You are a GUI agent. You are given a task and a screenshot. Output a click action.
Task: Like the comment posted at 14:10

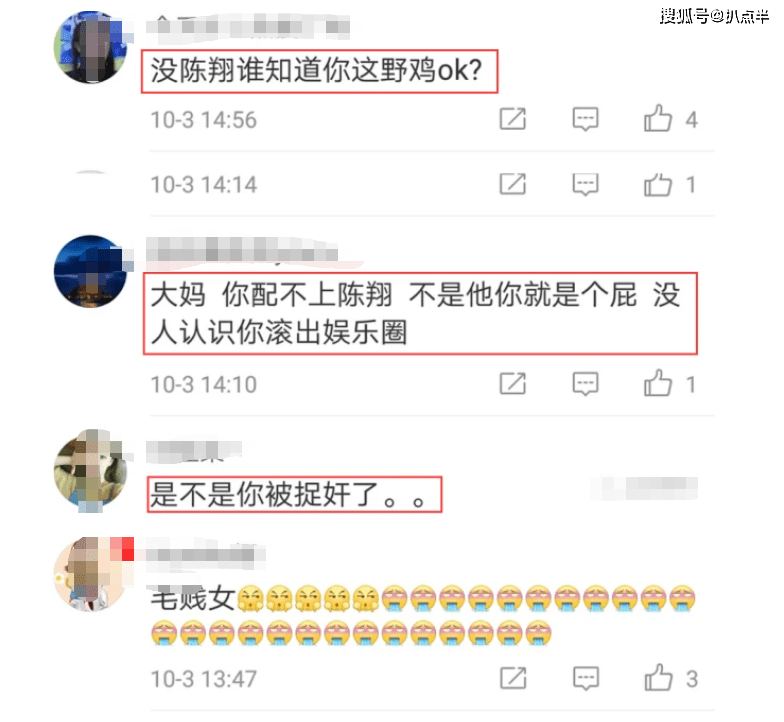pyautogui.click(x=658, y=384)
